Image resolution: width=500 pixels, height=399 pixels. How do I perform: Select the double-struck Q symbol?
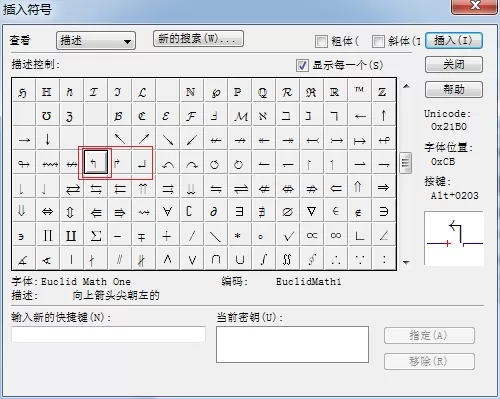263,91
